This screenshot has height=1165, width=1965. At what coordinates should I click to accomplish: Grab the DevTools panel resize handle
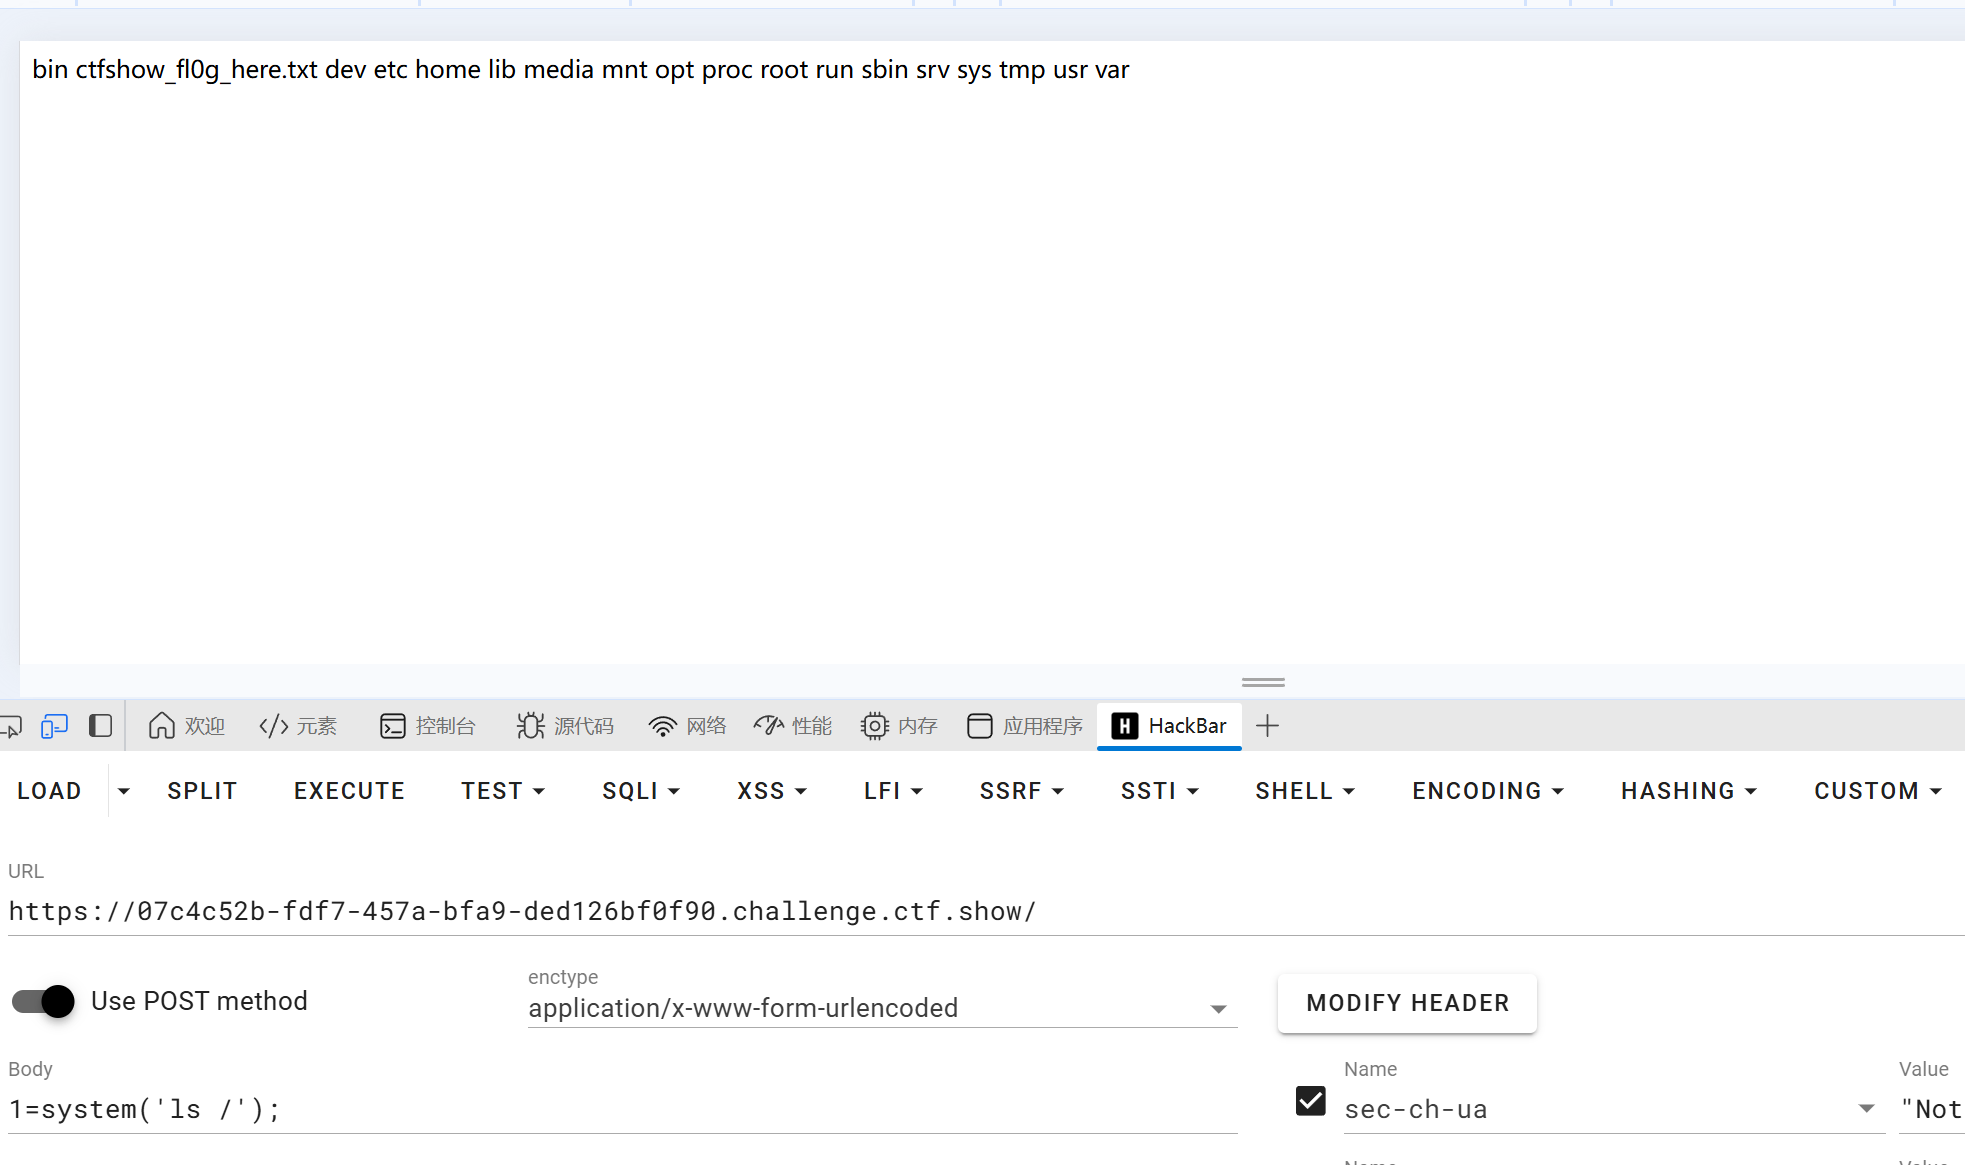[x=1263, y=682]
